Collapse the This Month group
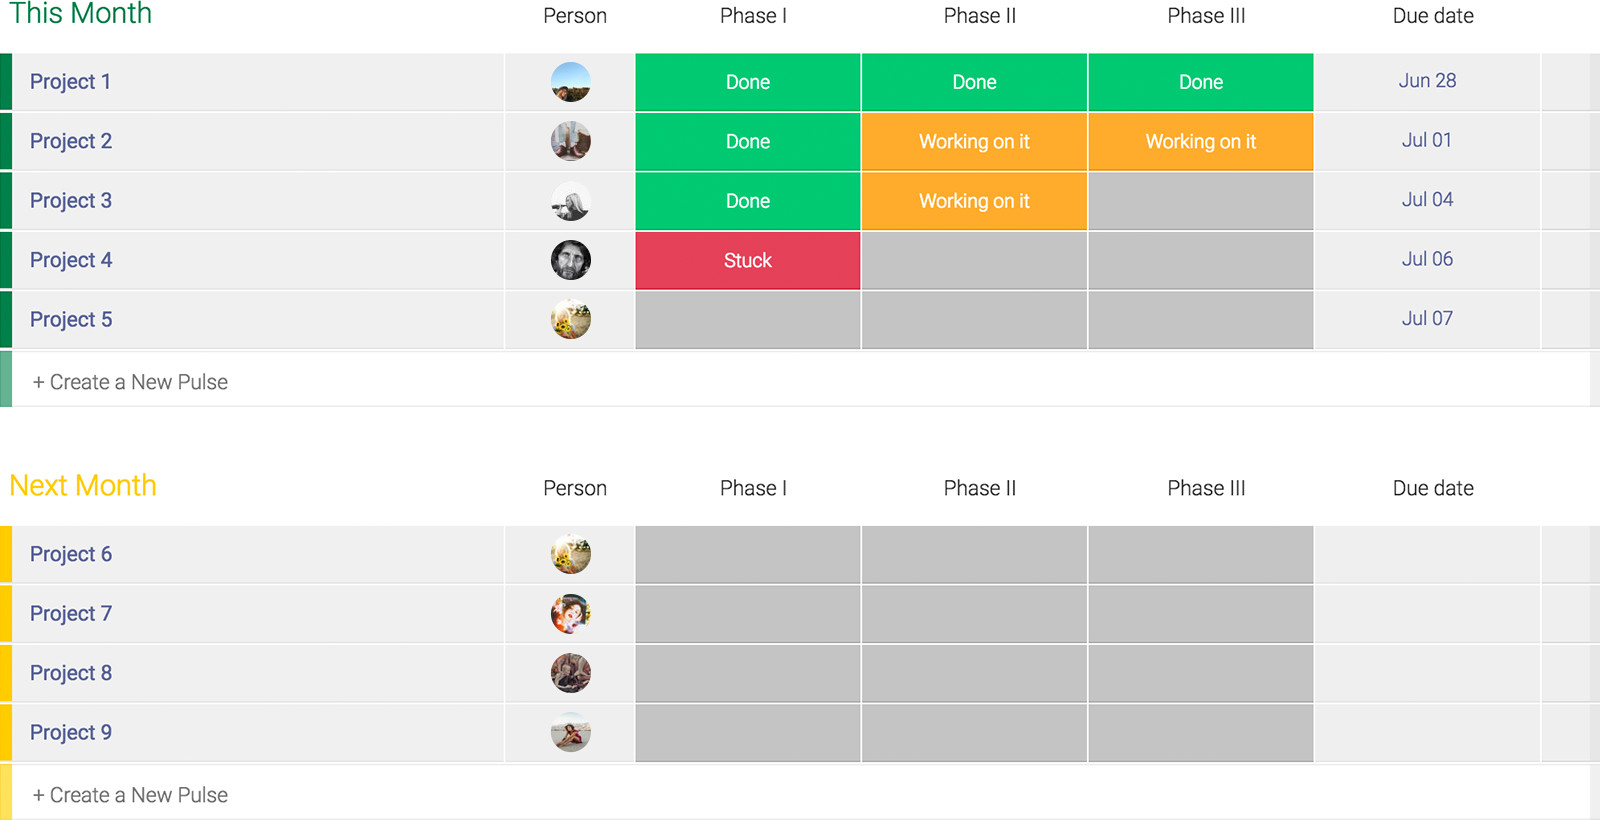Viewport: 1600px width, 820px height. point(80,15)
